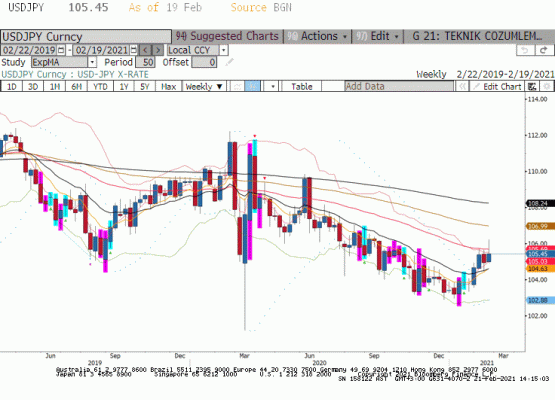
Task: Click the Period field showing 50
Action: point(145,62)
